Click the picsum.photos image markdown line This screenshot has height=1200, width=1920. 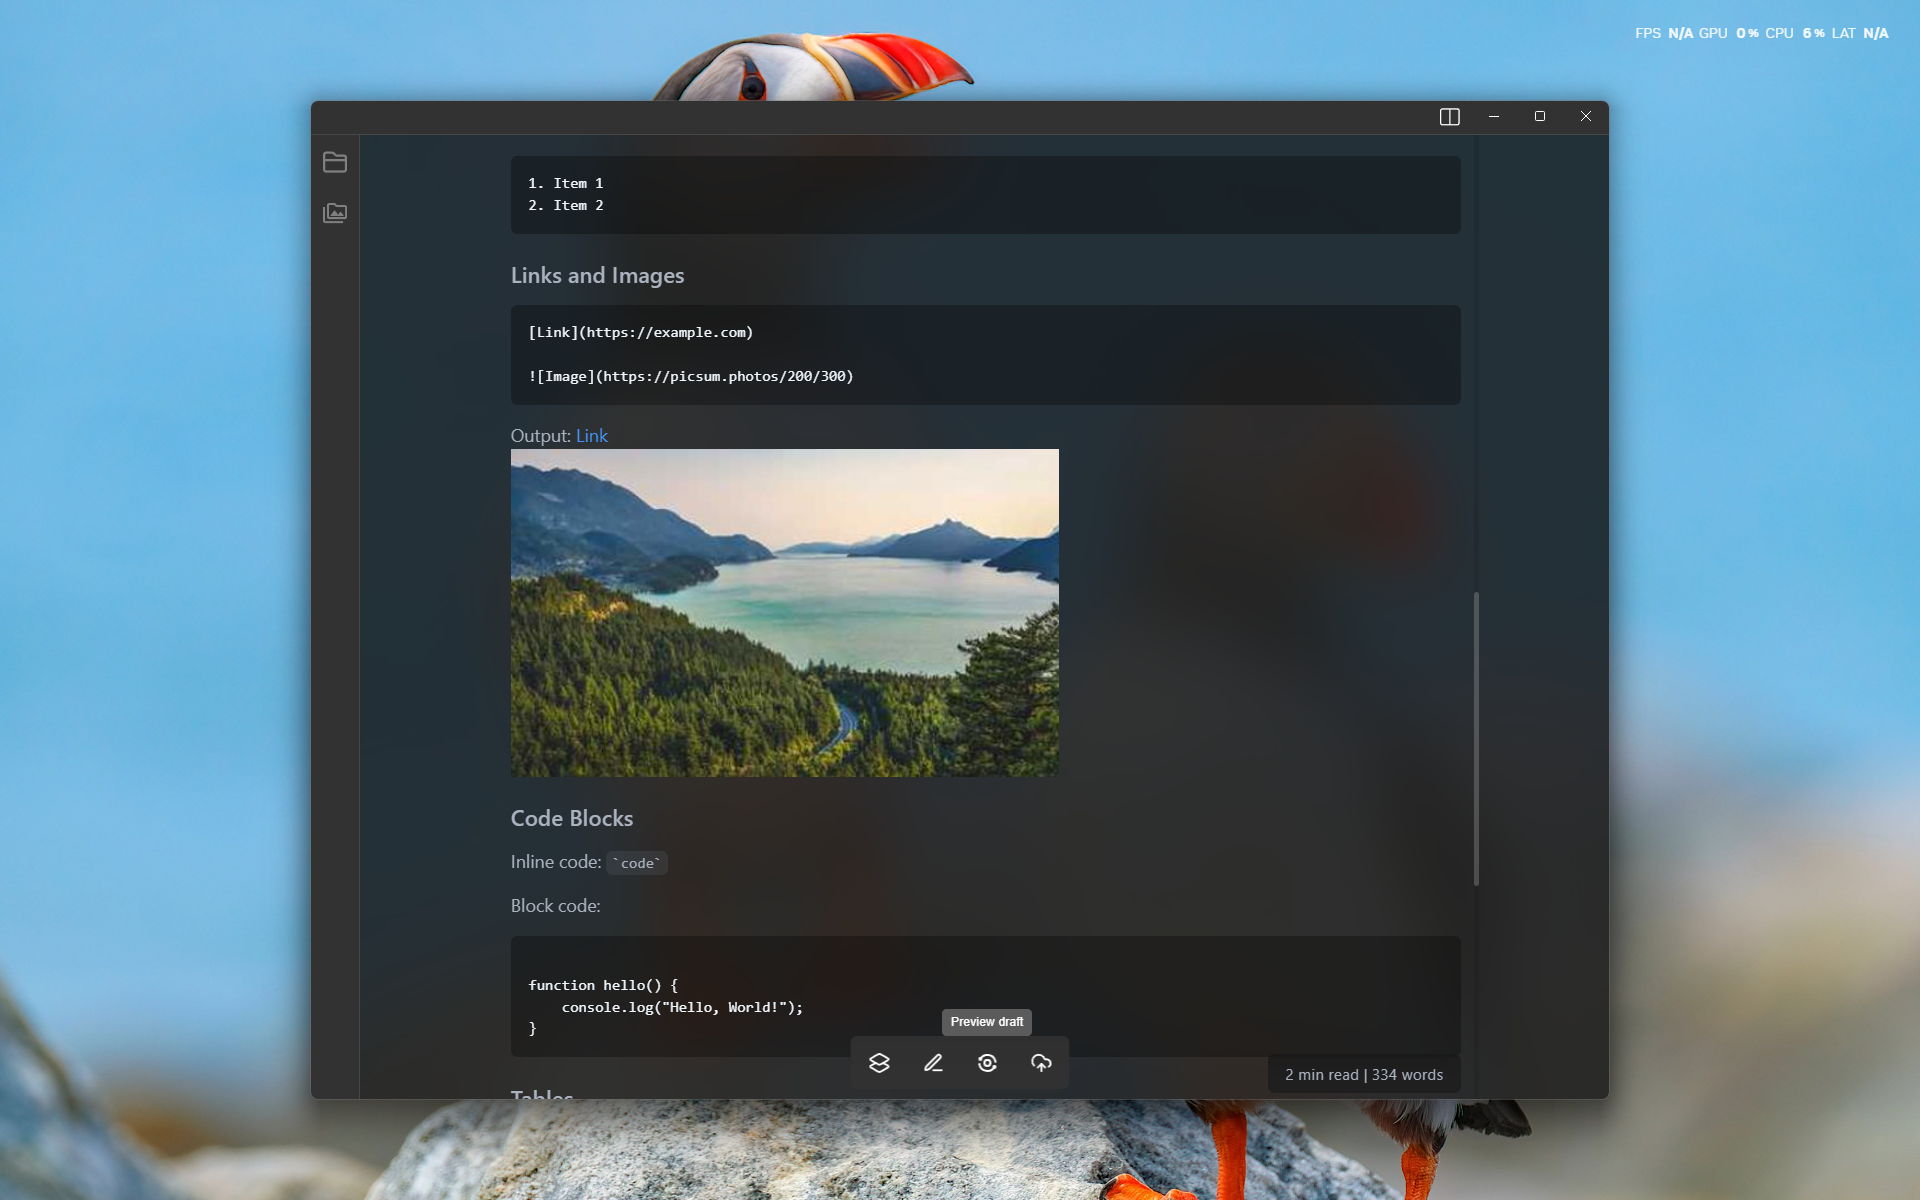pyautogui.click(x=691, y=377)
